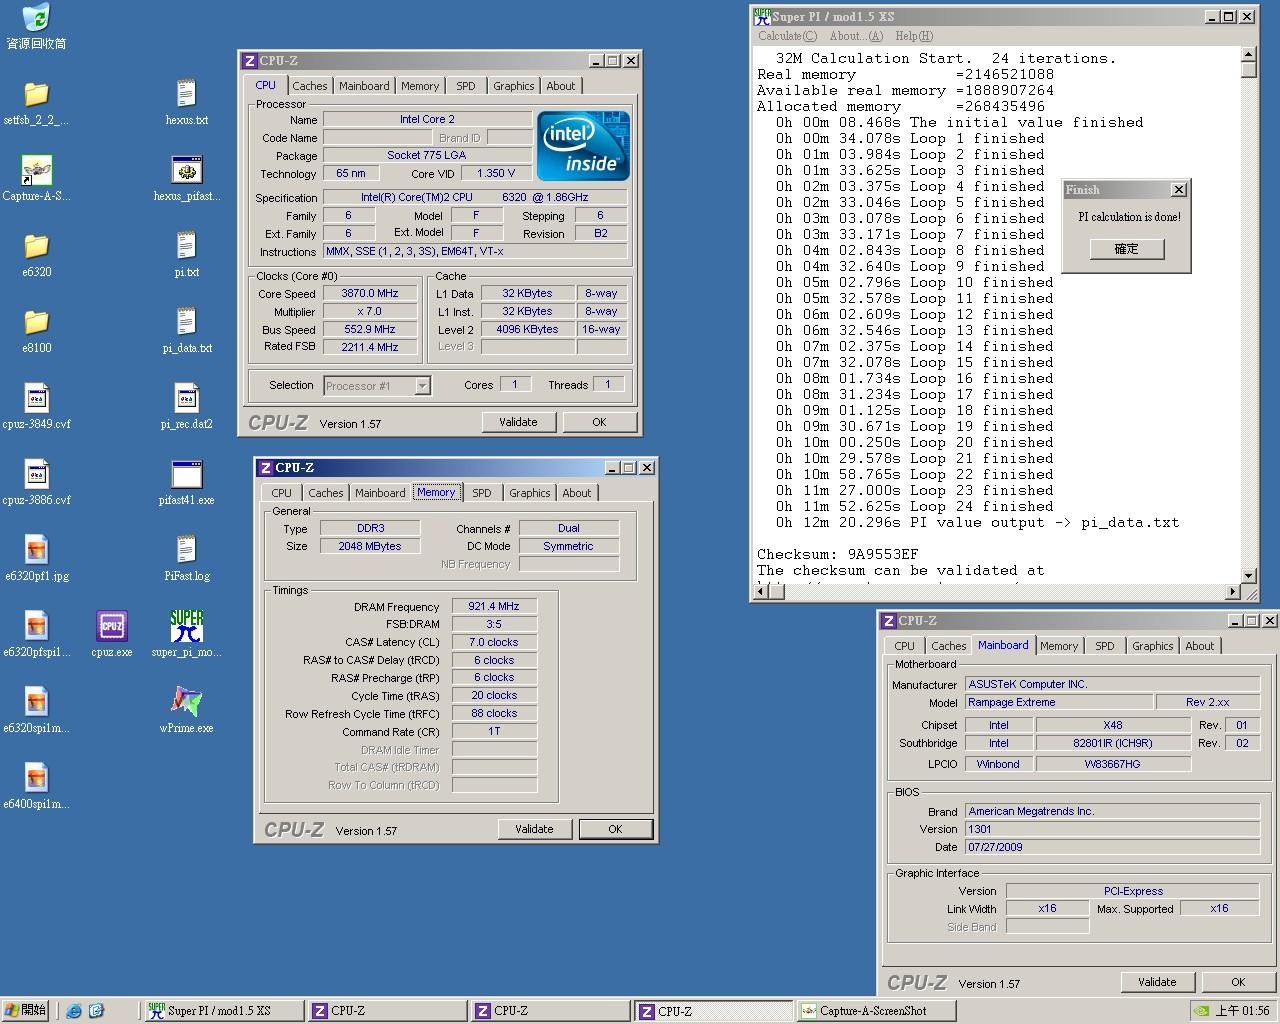This screenshot has height=1024, width=1280.
Task: Click OK in the Mainboard CPU-Z window
Action: tap(1238, 982)
